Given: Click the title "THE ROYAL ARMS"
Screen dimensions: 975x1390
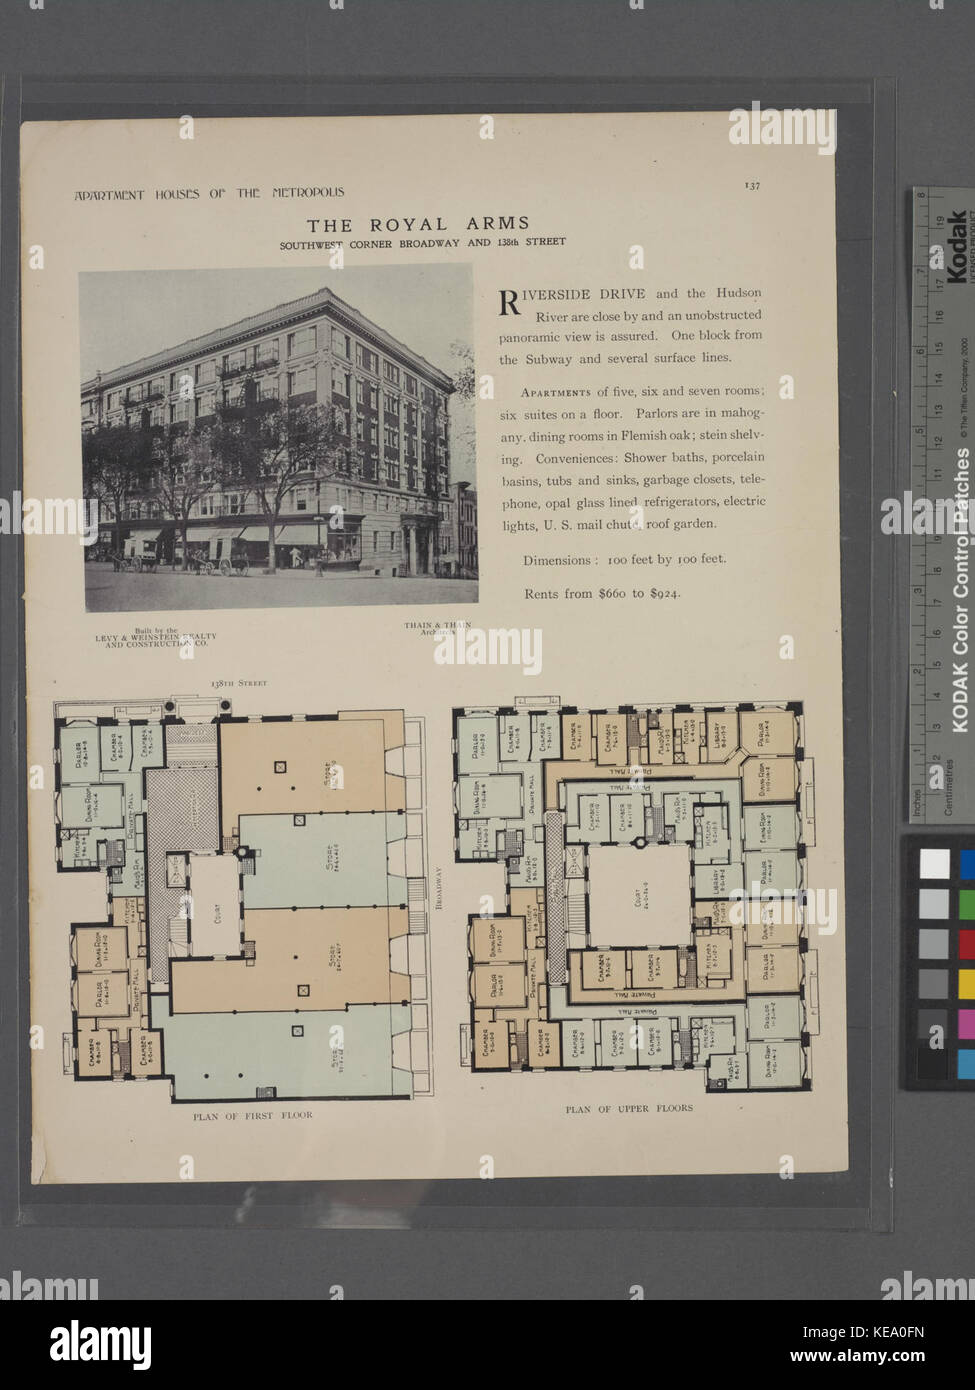Looking at the screenshot, I should (418, 224).
